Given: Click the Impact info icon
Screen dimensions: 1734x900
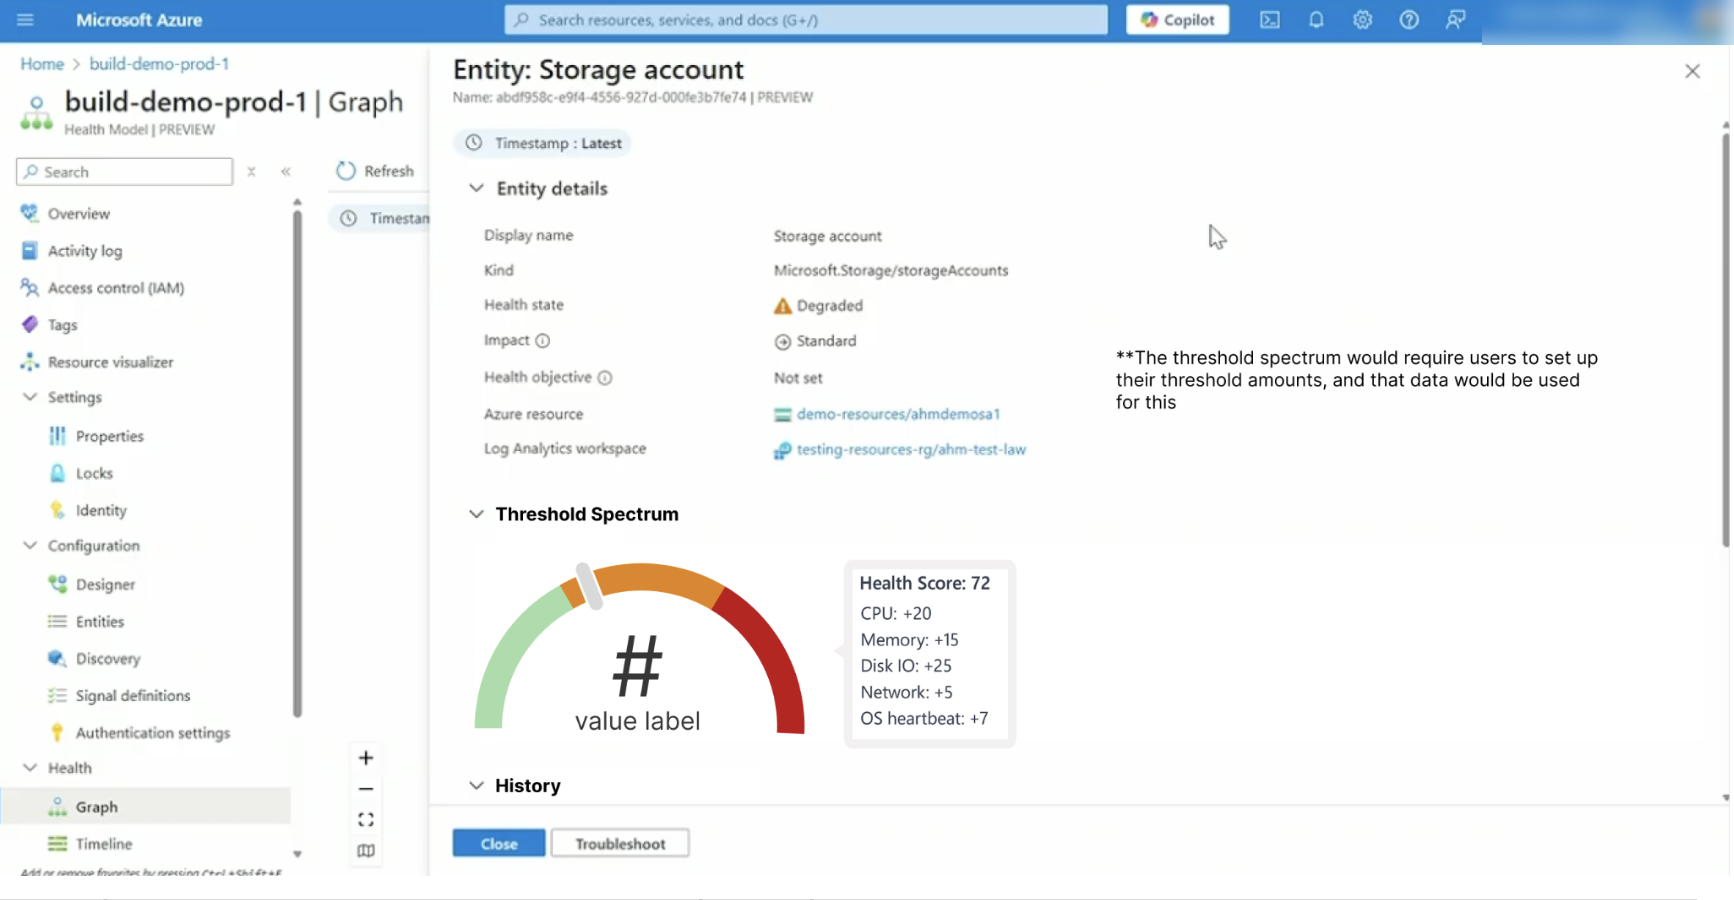Looking at the screenshot, I should coord(543,341).
